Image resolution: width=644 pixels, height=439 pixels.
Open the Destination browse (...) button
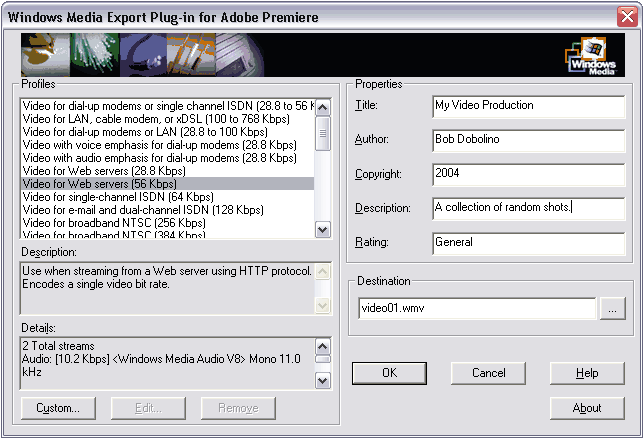tap(612, 308)
